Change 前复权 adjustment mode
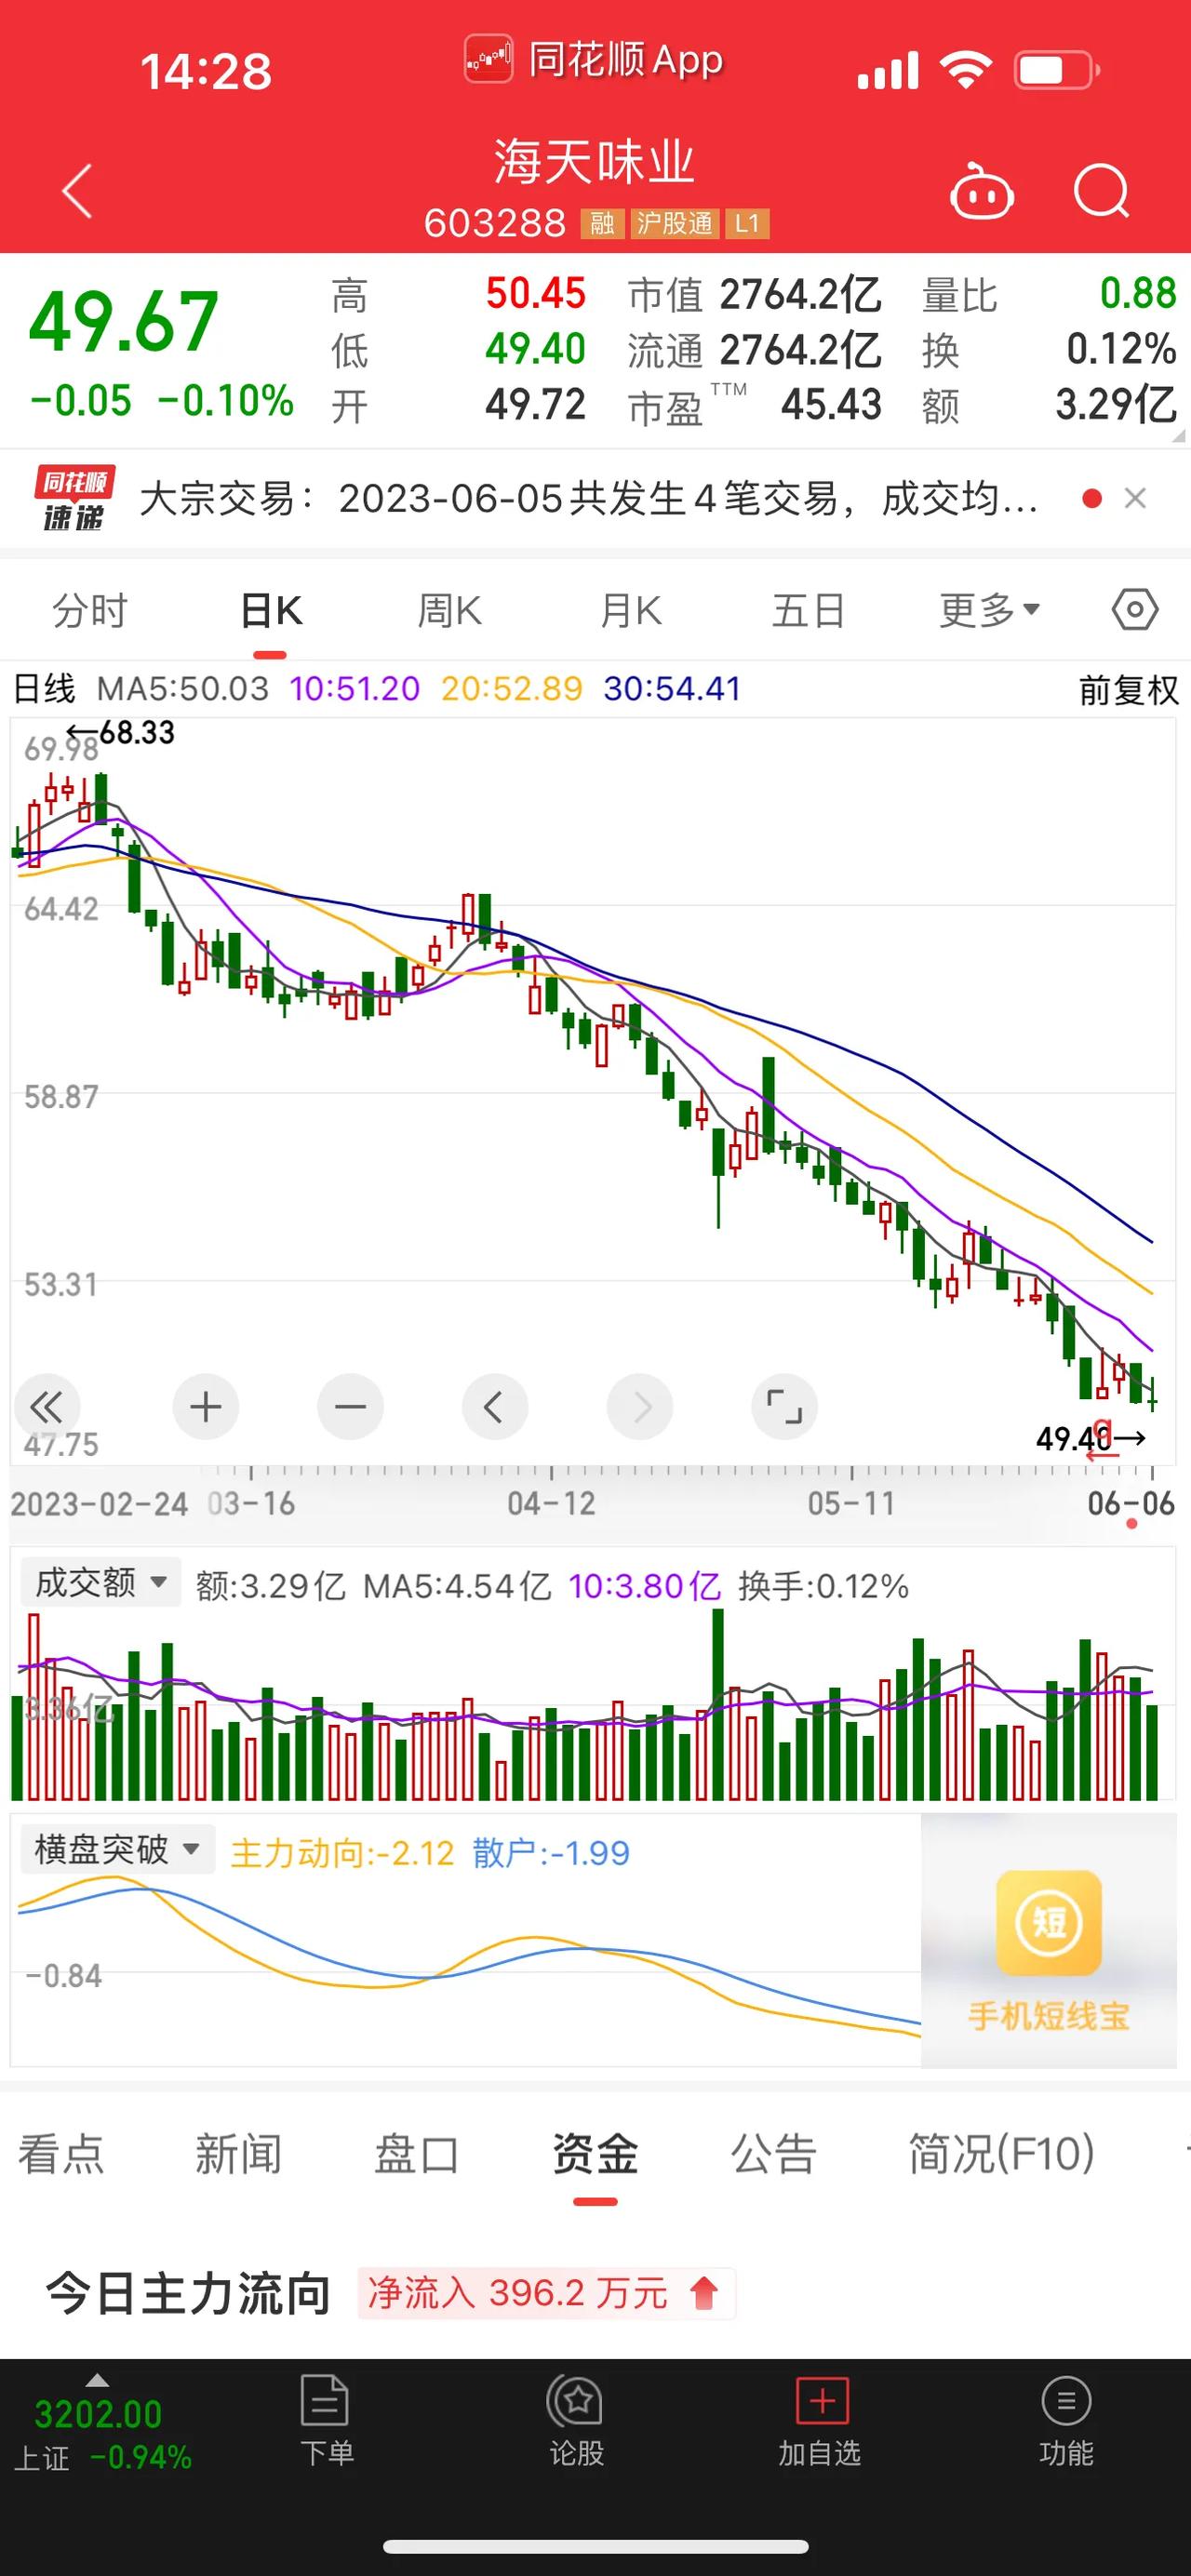 (1128, 690)
